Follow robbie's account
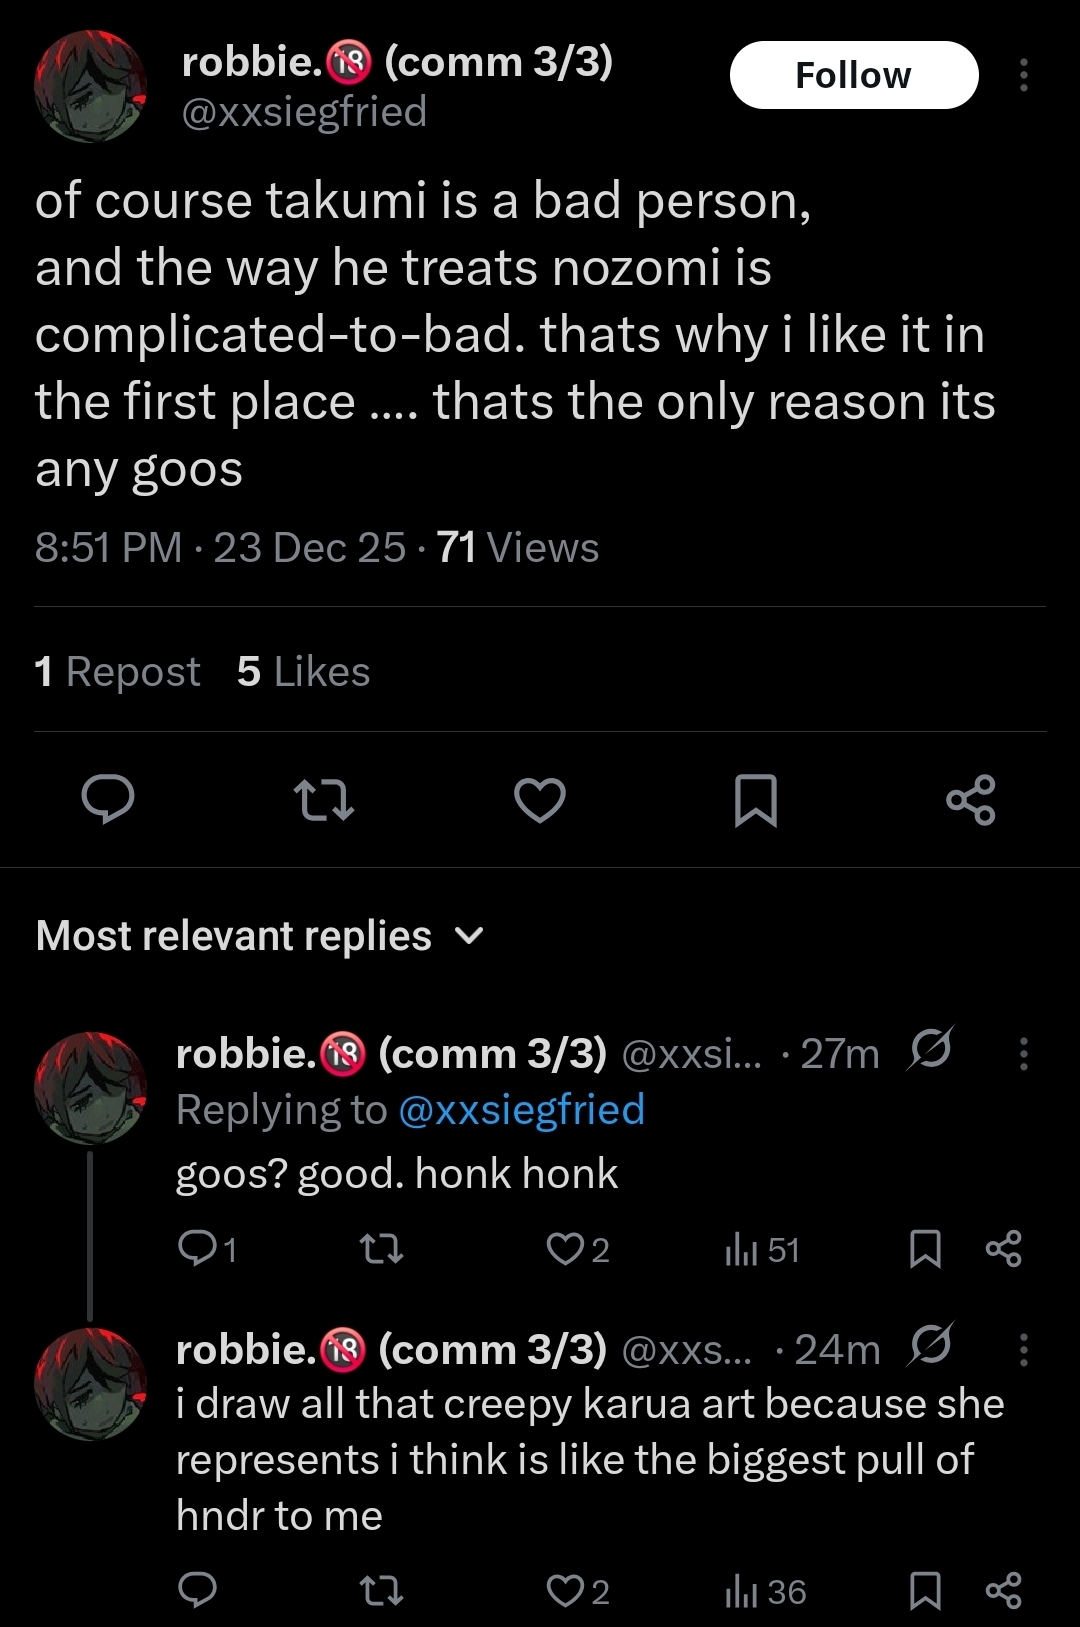The height and width of the screenshot is (1627, 1080). [x=853, y=75]
